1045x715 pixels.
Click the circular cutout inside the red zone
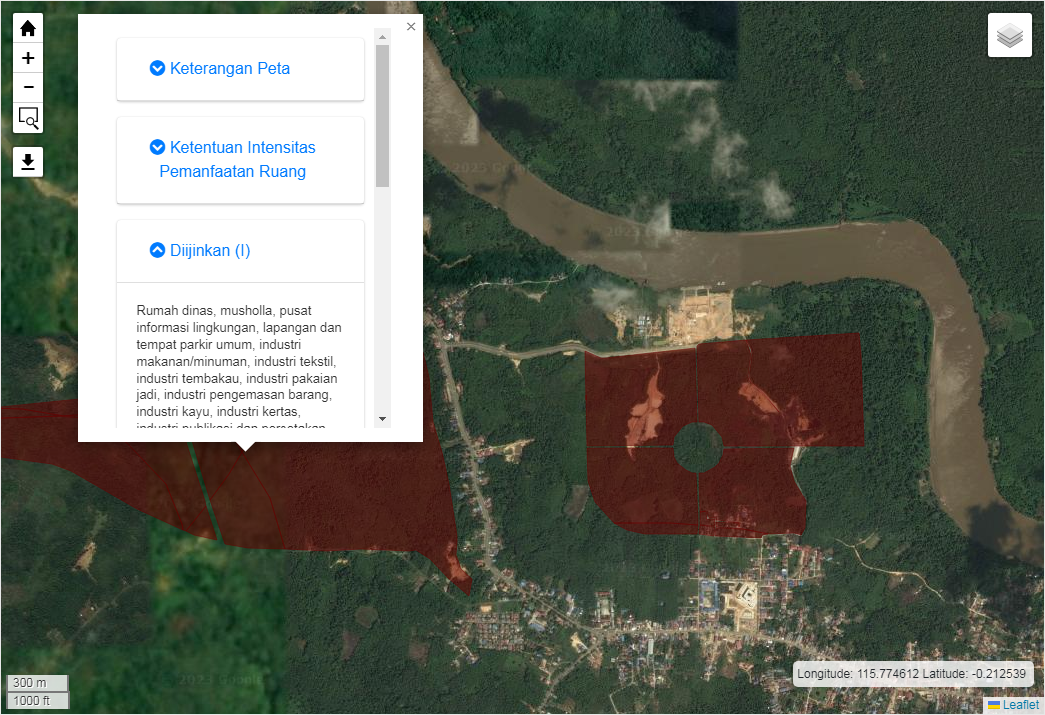click(698, 447)
